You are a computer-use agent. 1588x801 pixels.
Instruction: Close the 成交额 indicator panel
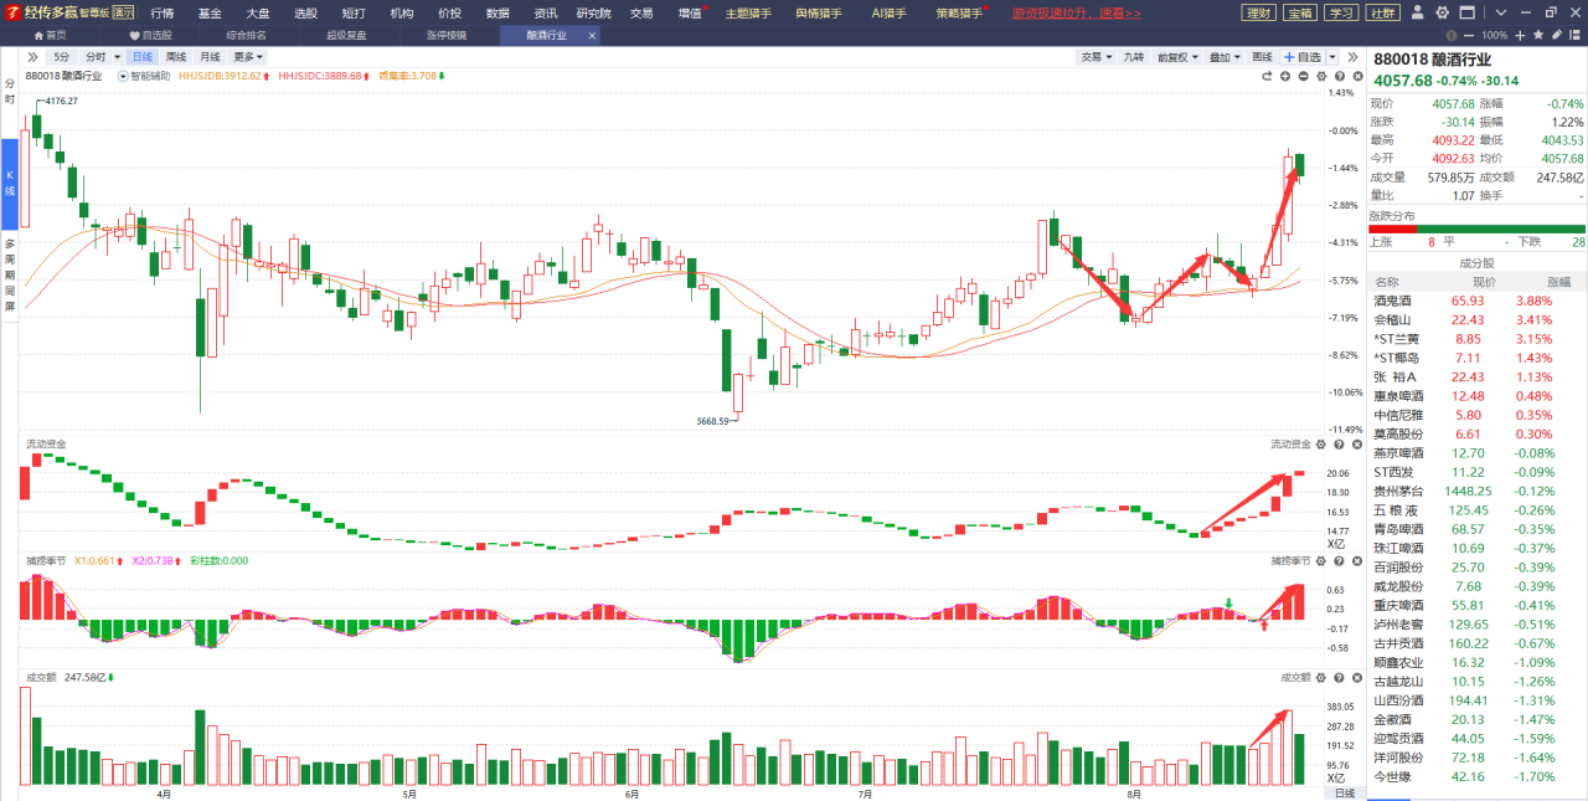click(1357, 678)
